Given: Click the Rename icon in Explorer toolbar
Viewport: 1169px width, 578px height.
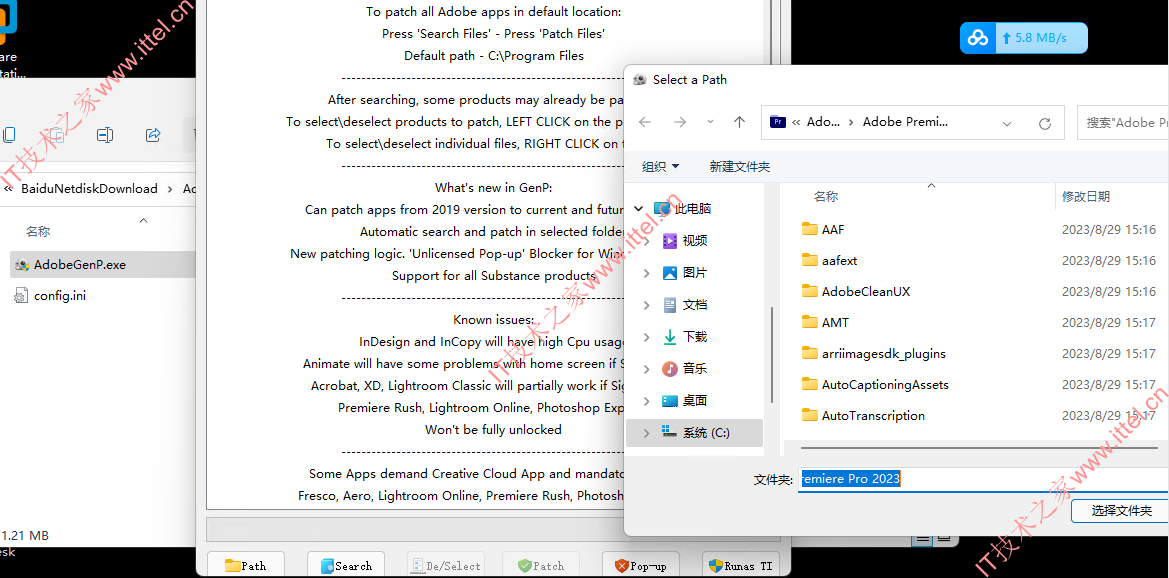Looking at the screenshot, I should click(105, 134).
